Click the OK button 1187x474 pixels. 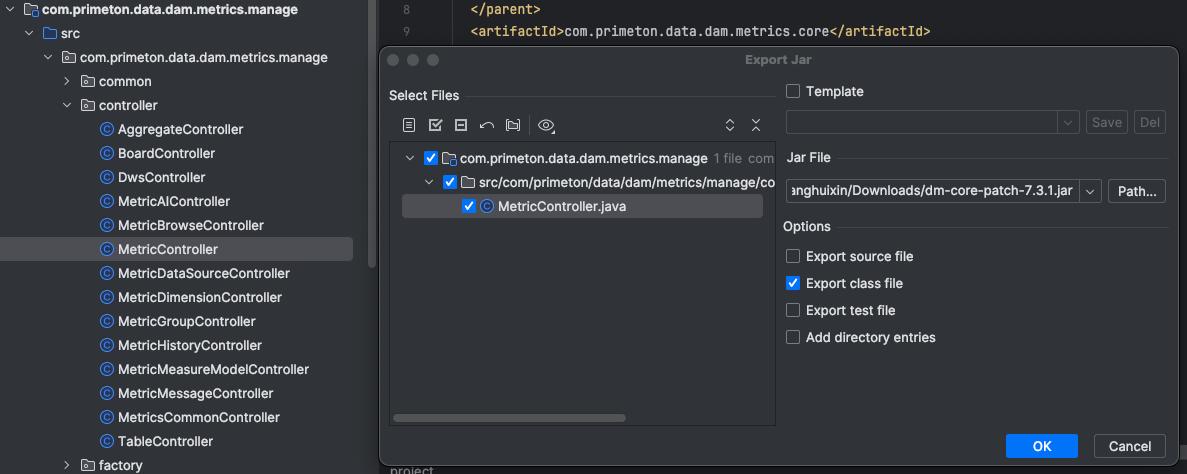[1041, 446]
